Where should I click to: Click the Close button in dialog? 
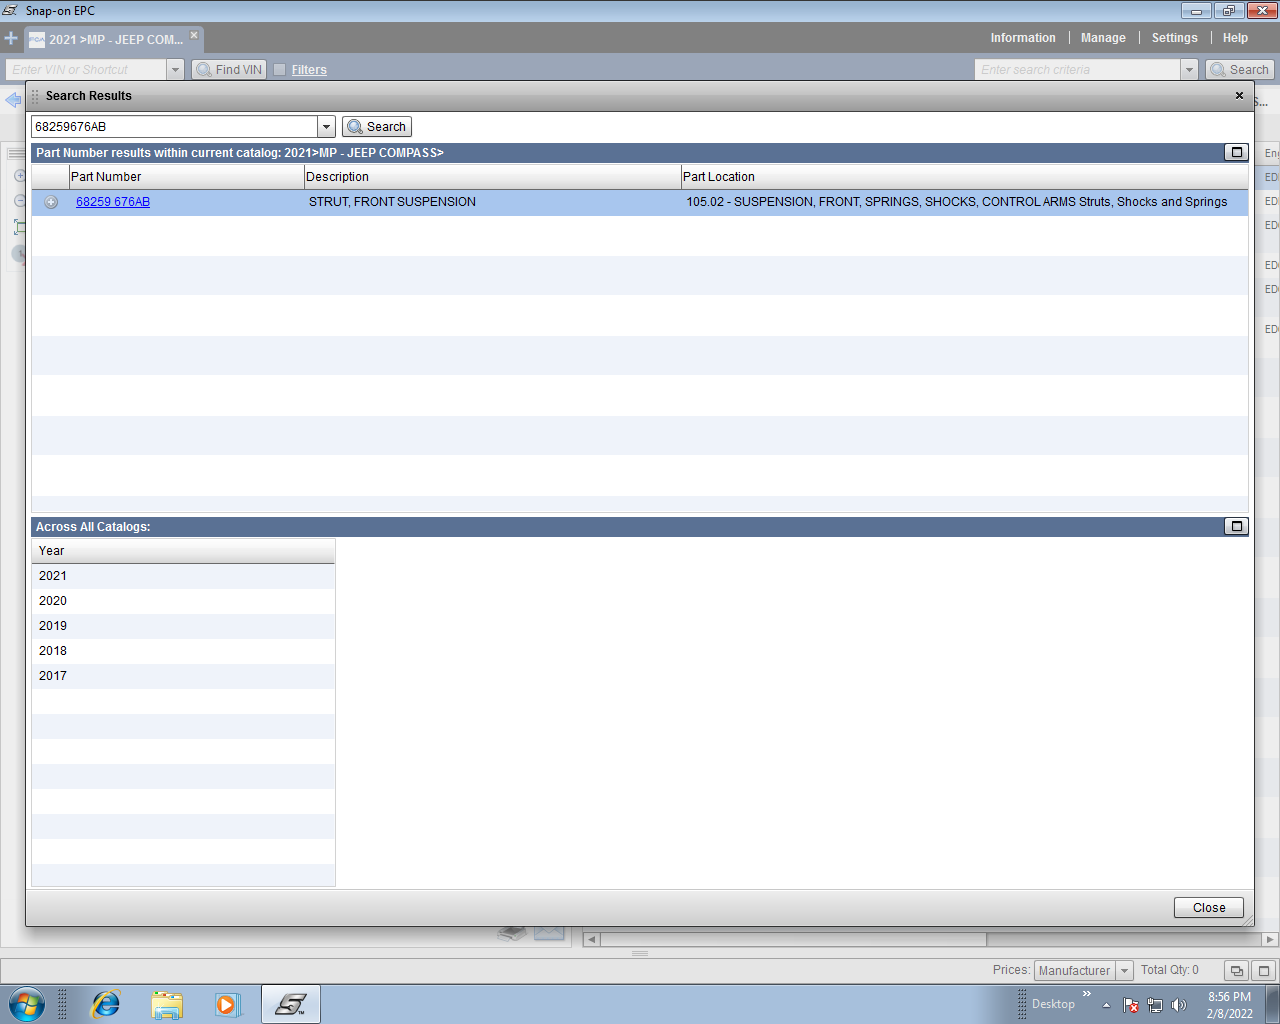point(1209,908)
